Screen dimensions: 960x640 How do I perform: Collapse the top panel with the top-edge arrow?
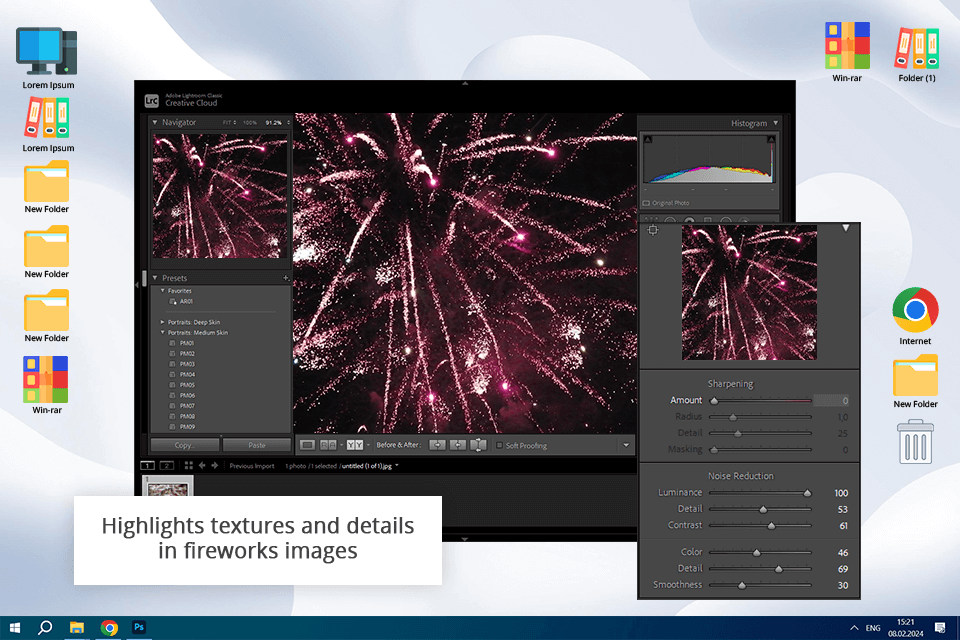click(x=465, y=83)
